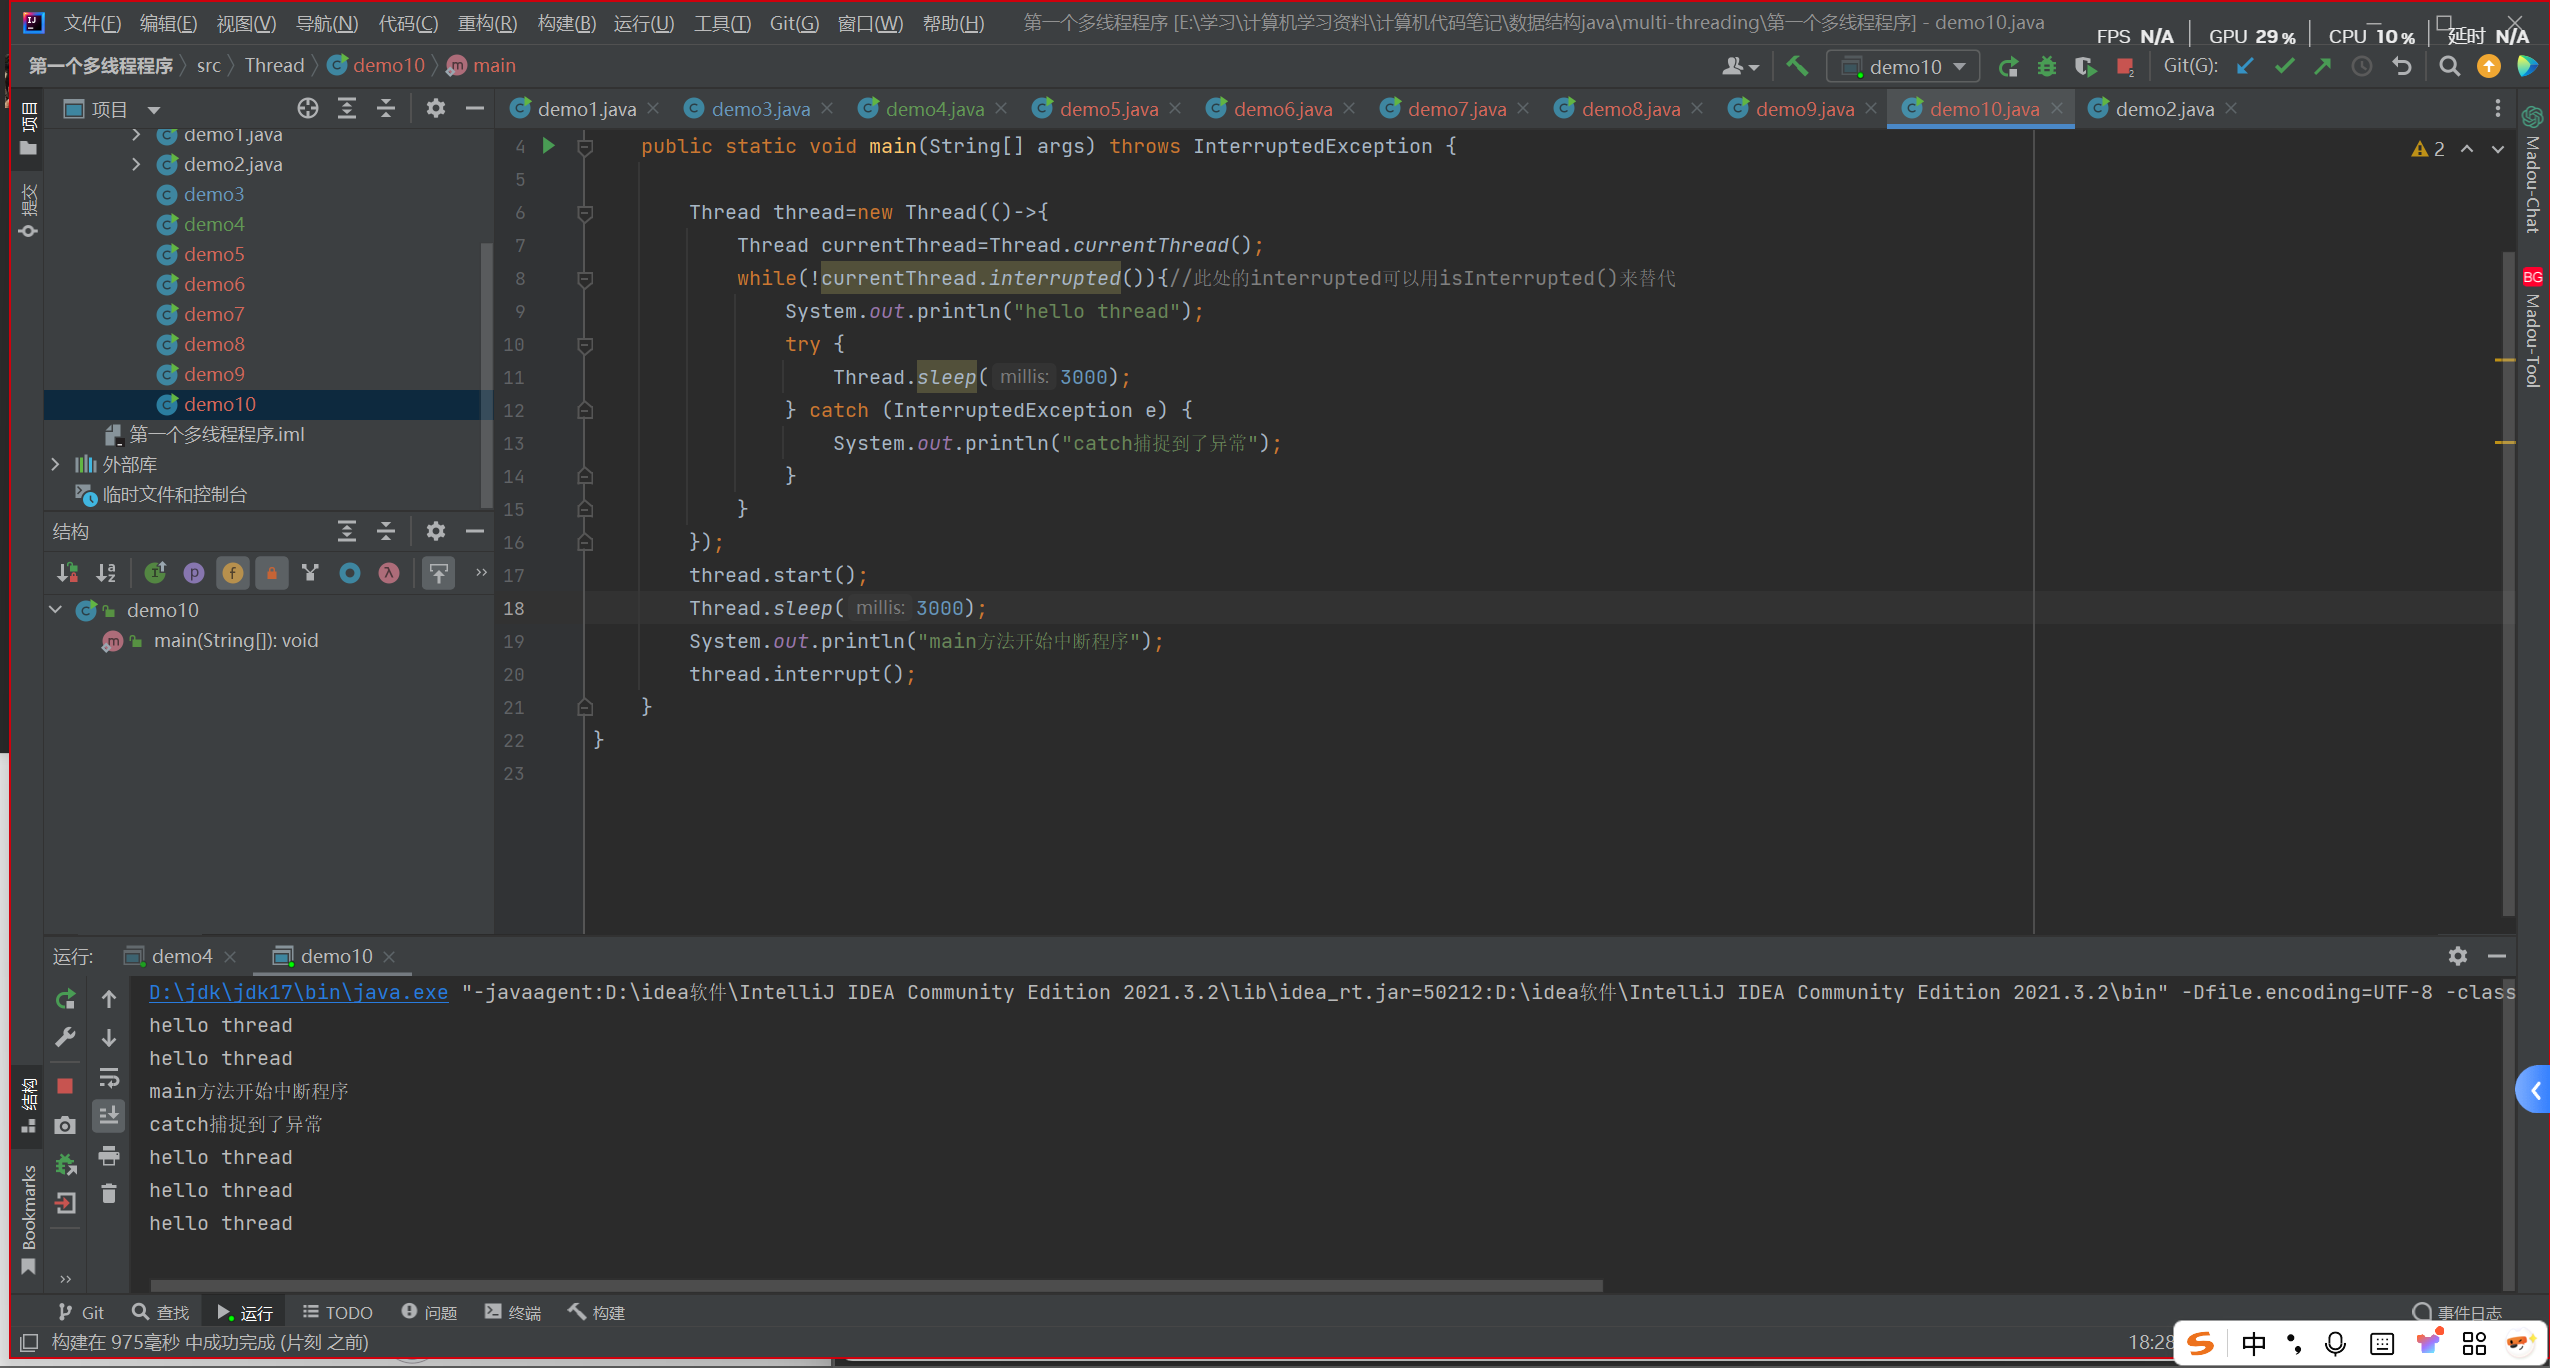
Task: Toggle soft-wrap in run console
Action: click(109, 1078)
